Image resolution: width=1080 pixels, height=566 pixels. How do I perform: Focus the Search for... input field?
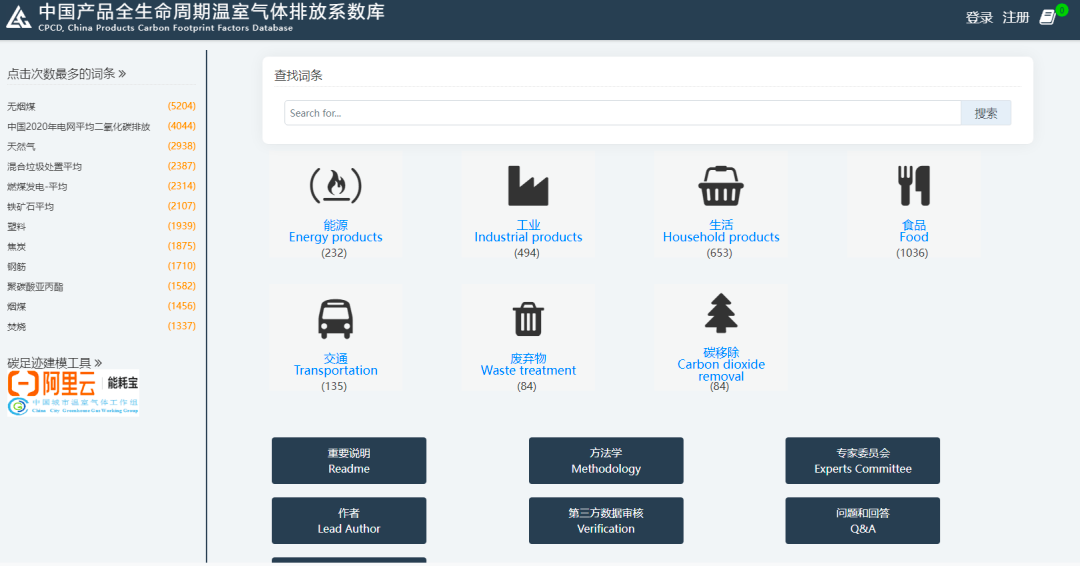pos(623,113)
